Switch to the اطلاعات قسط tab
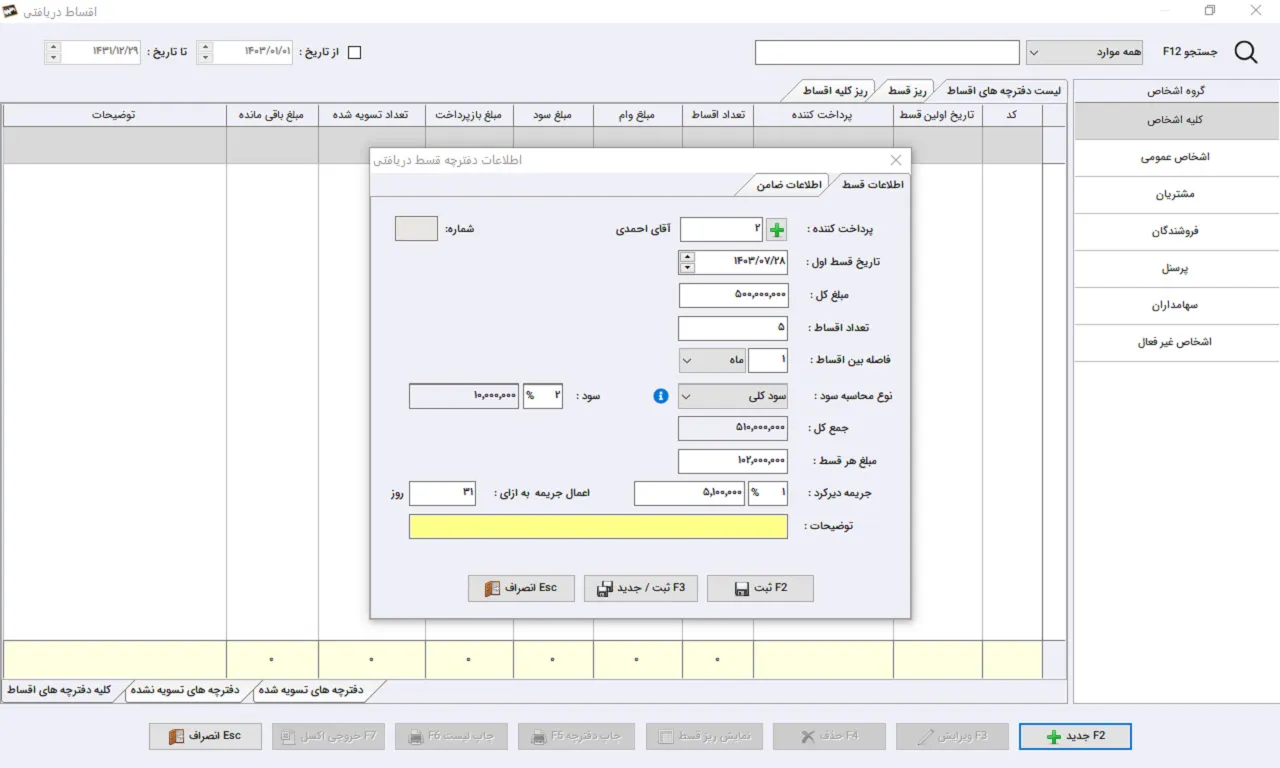 point(871,185)
